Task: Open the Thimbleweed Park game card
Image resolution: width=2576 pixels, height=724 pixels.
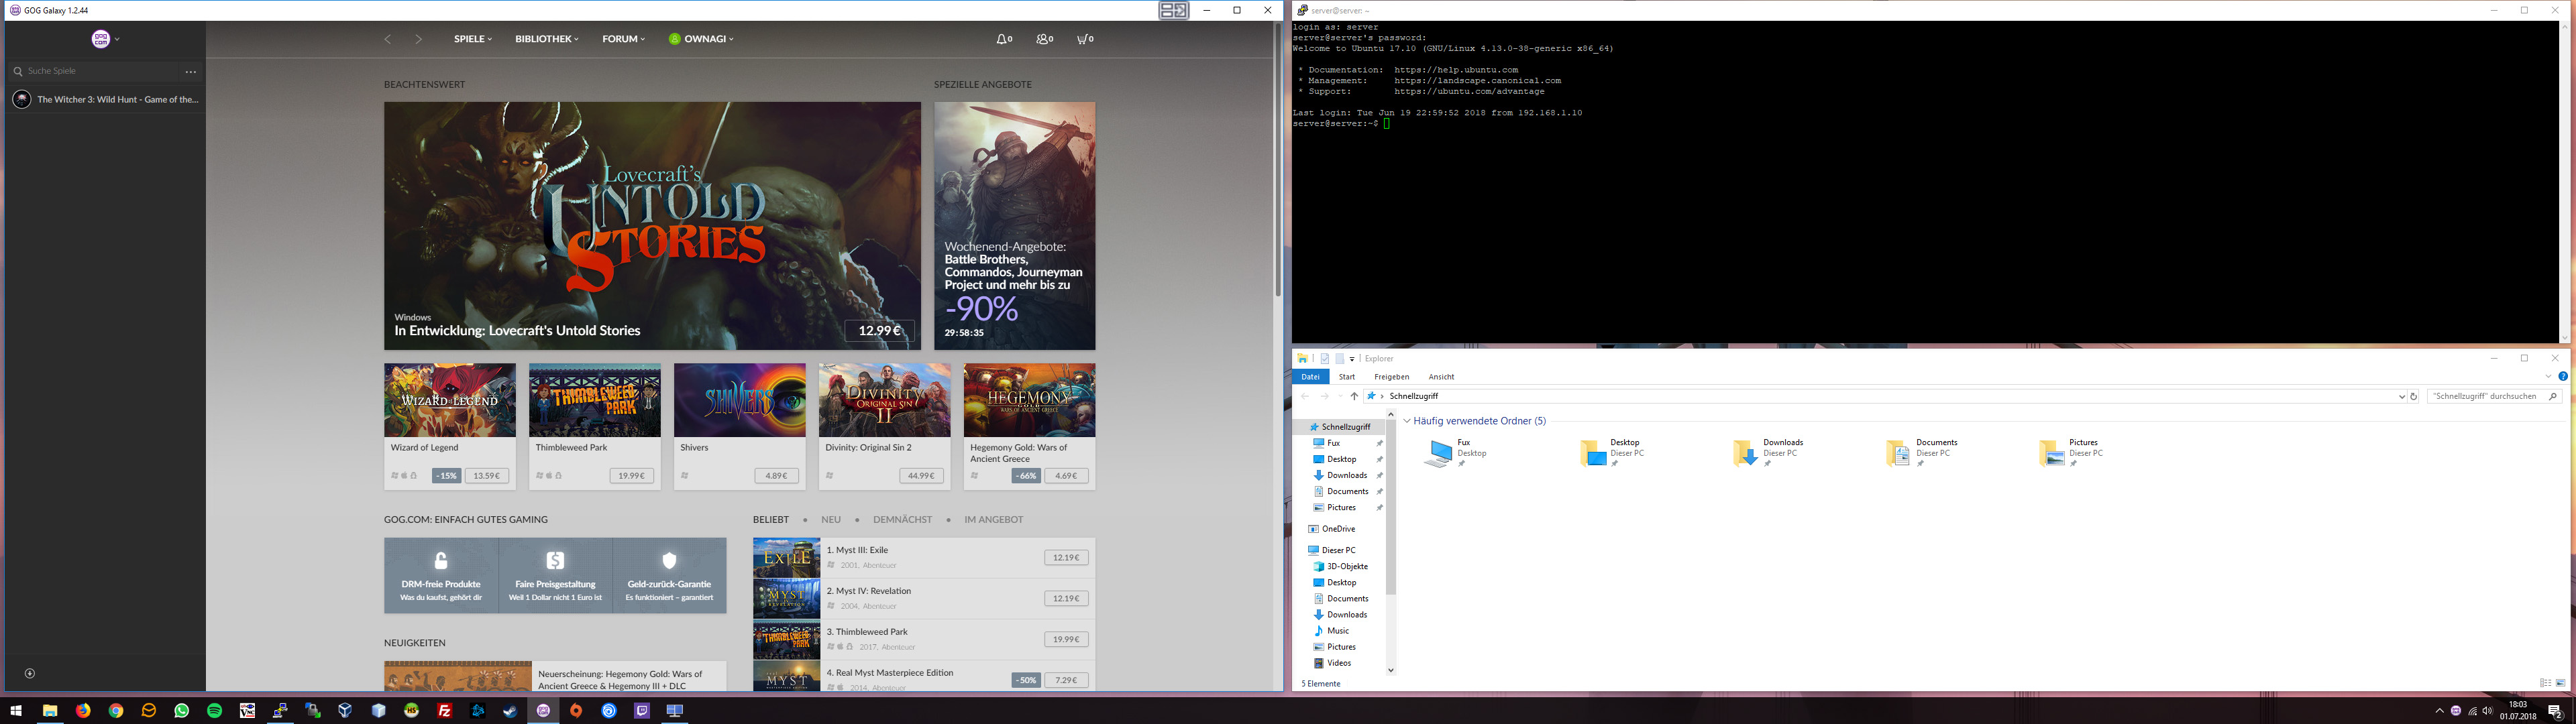Action: (x=595, y=427)
